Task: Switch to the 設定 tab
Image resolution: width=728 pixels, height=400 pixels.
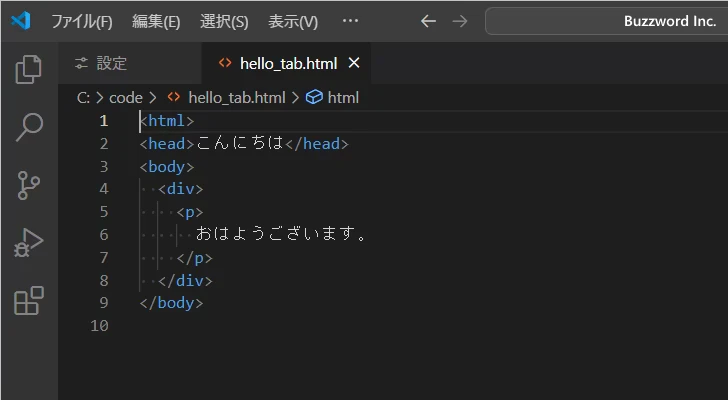Action: [x=130, y=63]
